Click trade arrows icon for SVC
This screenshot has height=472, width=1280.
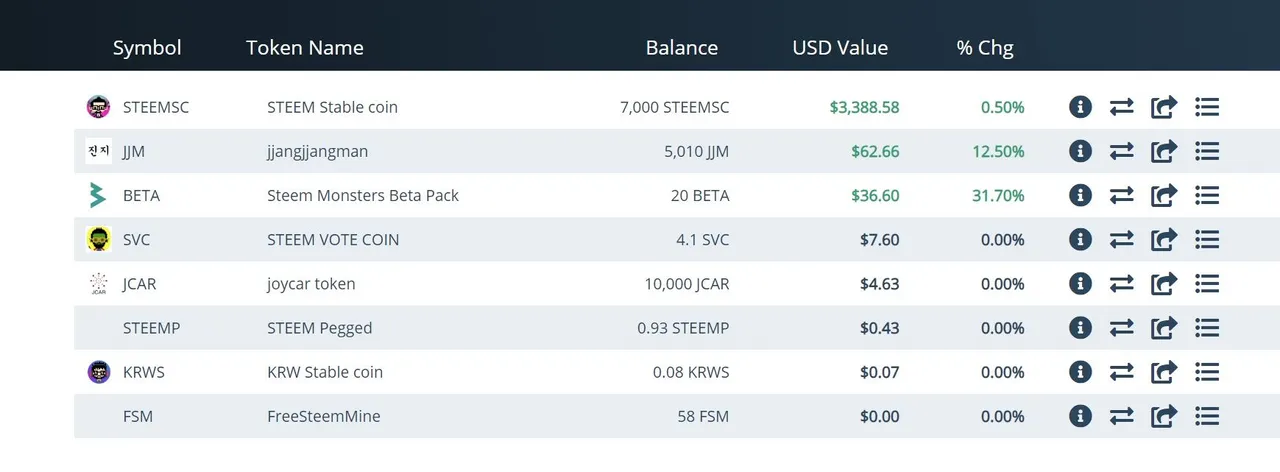(x=1122, y=239)
